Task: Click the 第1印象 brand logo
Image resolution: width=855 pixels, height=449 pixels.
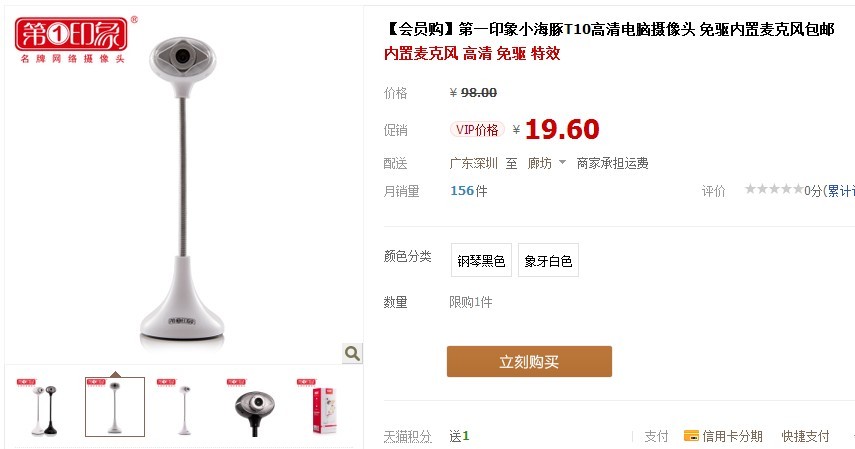Action: coord(71,40)
